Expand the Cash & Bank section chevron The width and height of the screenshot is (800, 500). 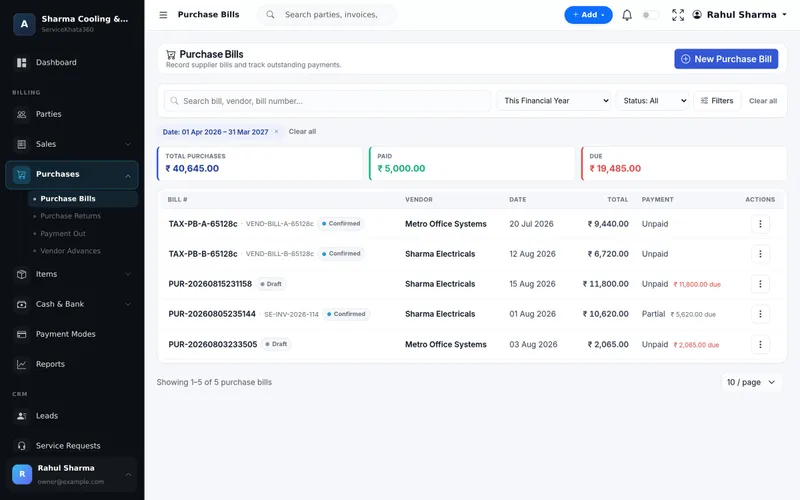pyautogui.click(x=128, y=305)
